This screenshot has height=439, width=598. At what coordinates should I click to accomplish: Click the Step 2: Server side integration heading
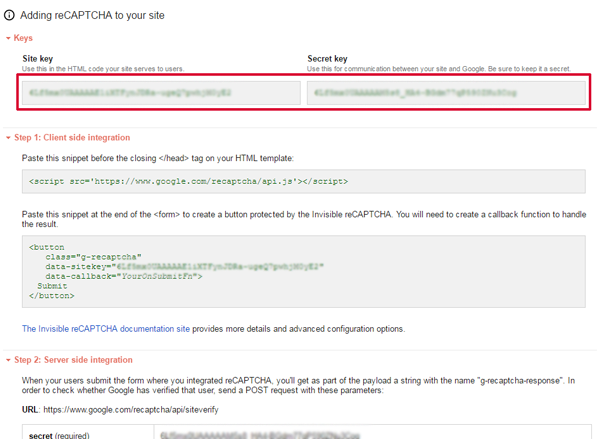click(x=73, y=360)
